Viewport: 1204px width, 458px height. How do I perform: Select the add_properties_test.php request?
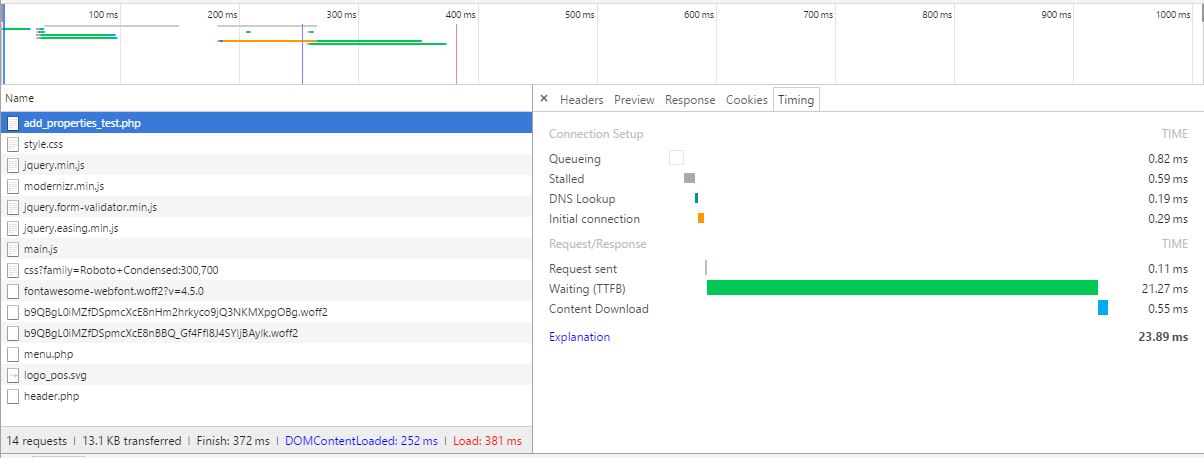[82, 123]
